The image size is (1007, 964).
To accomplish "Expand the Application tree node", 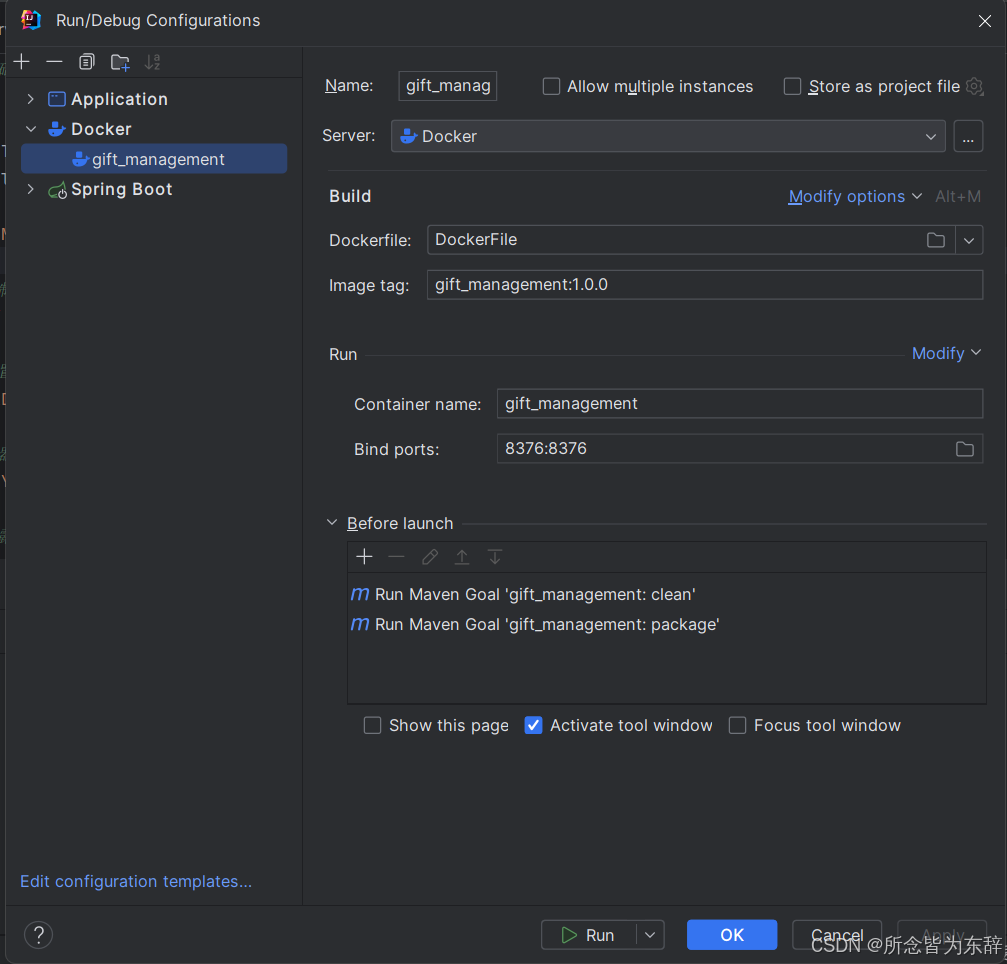I will [x=30, y=99].
